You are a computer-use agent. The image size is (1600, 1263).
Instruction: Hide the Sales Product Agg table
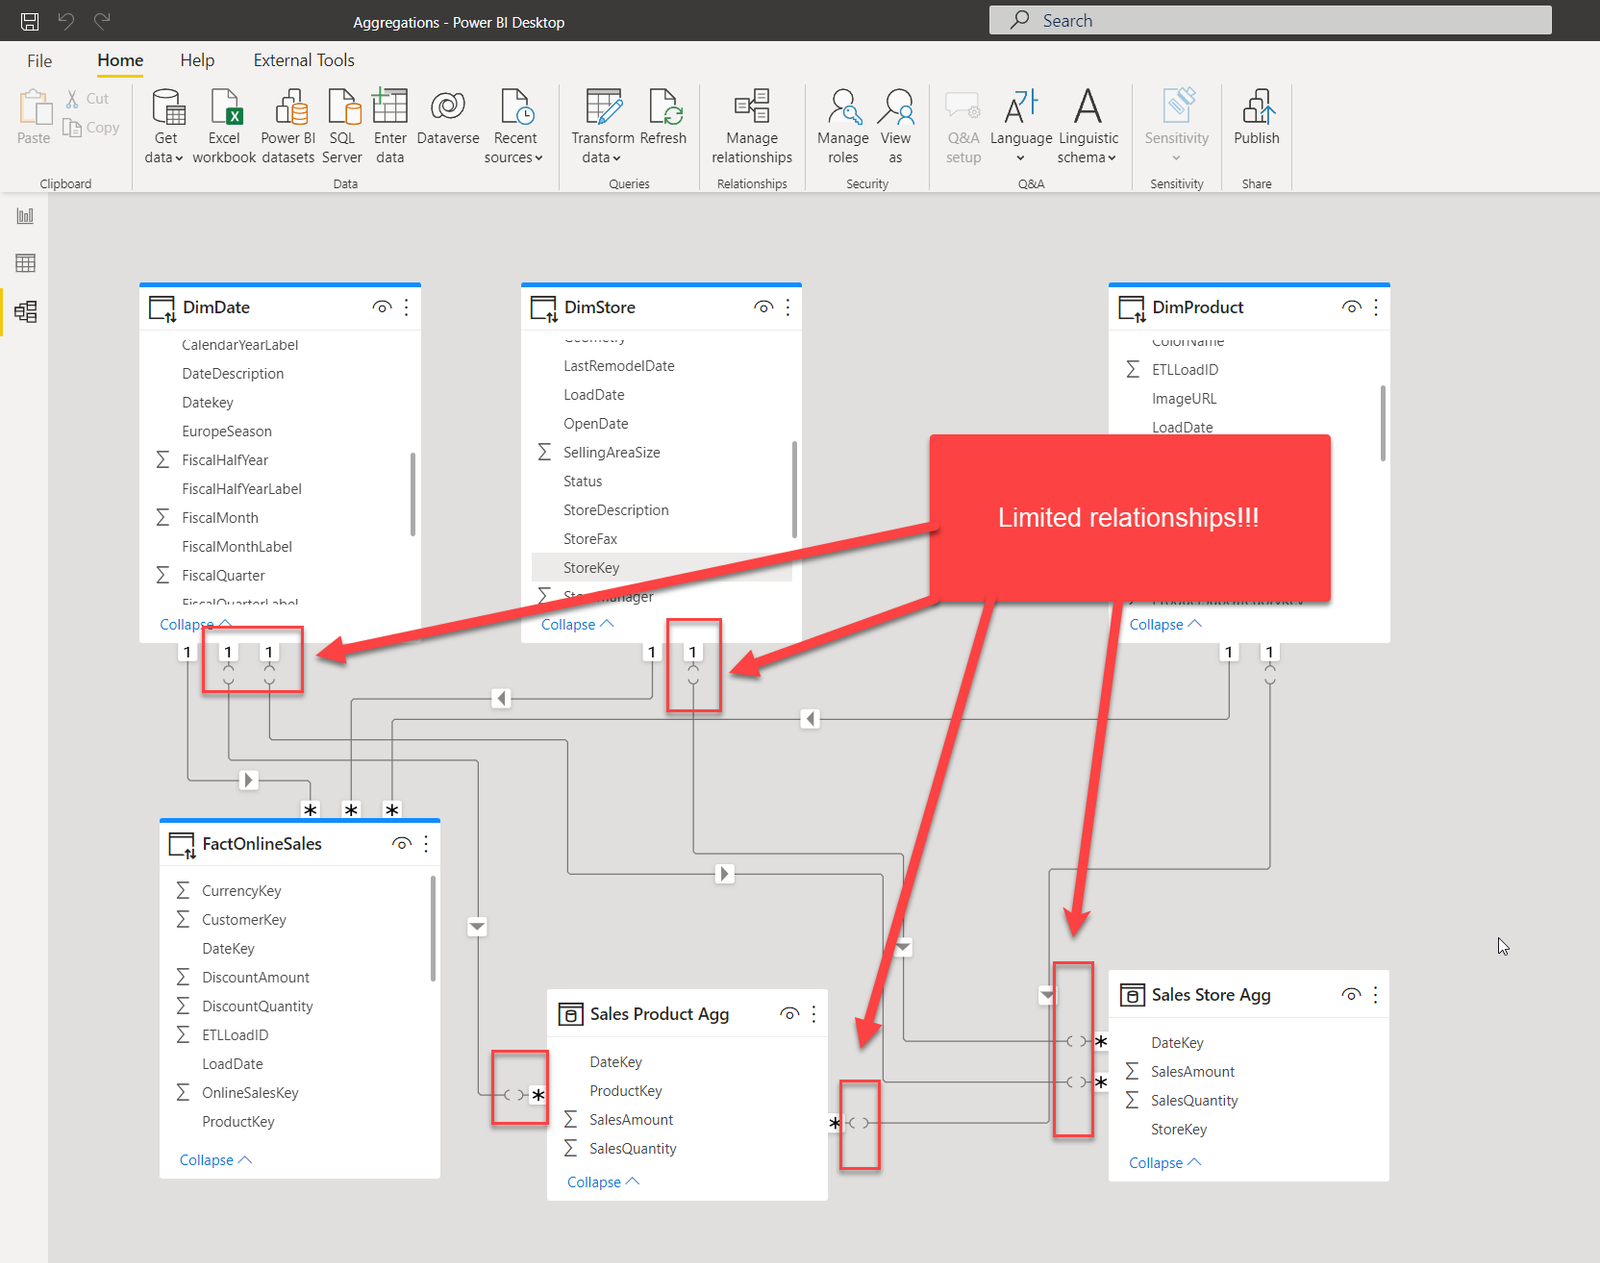pos(789,1013)
